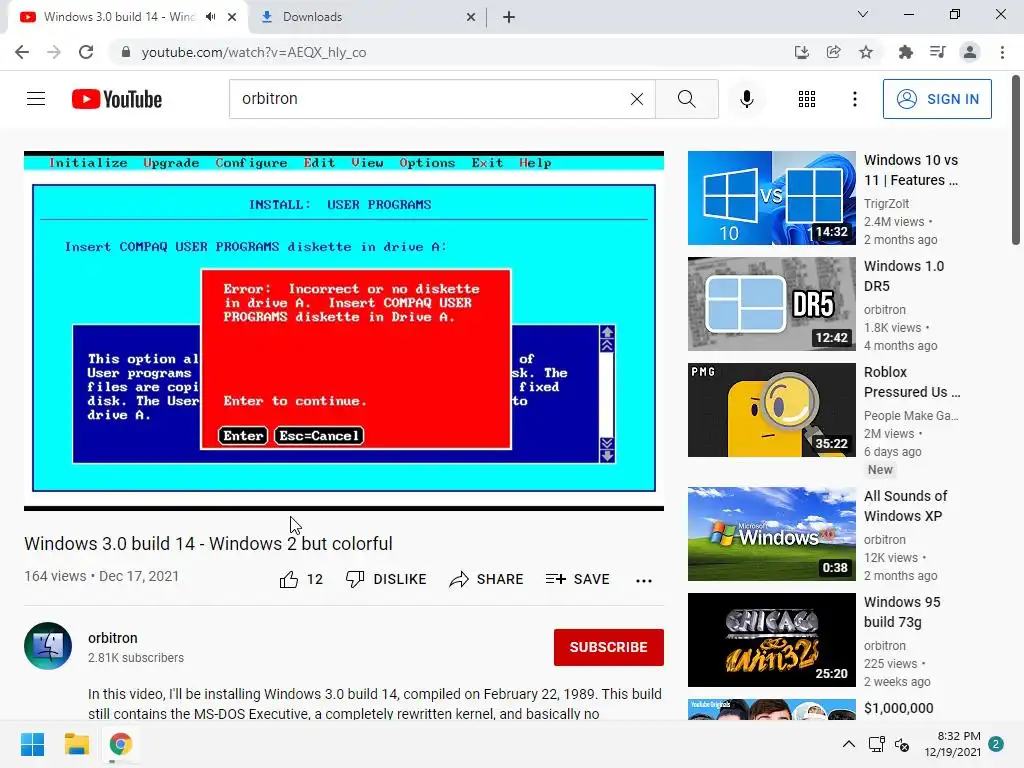Screen dimensions: 1024x768
Task: Mute tab via speaker icon on YouTube tab
Action: [210, 17]
